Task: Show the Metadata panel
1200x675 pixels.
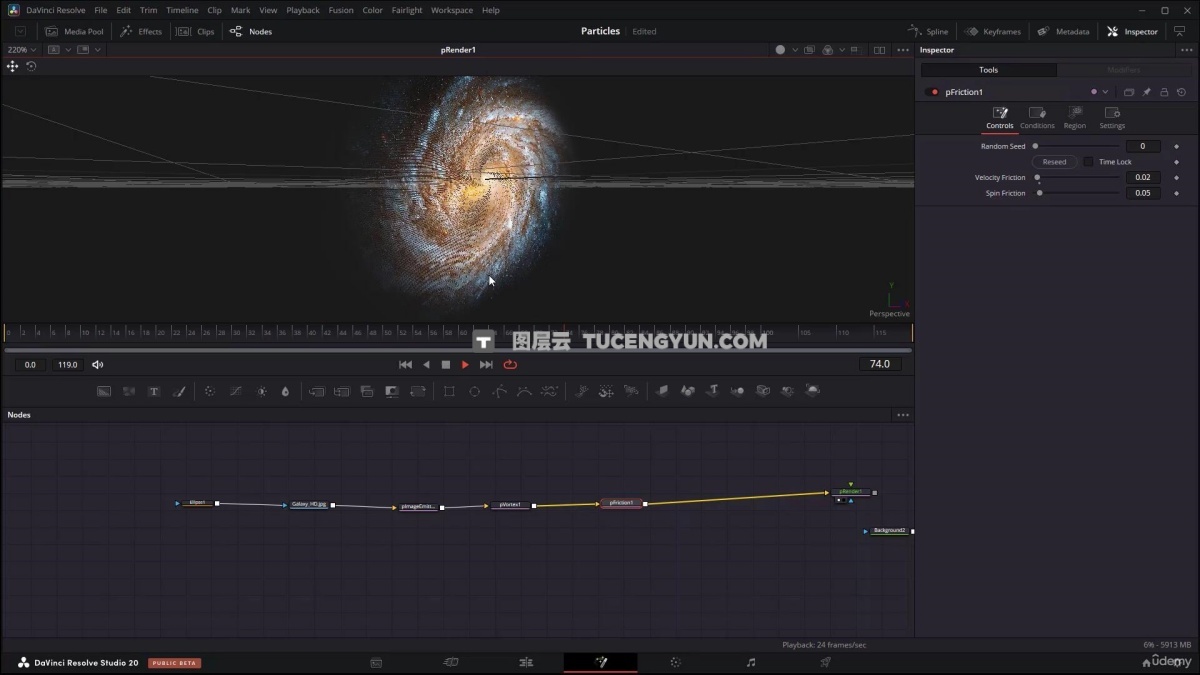Action: tap(1062, 31)
